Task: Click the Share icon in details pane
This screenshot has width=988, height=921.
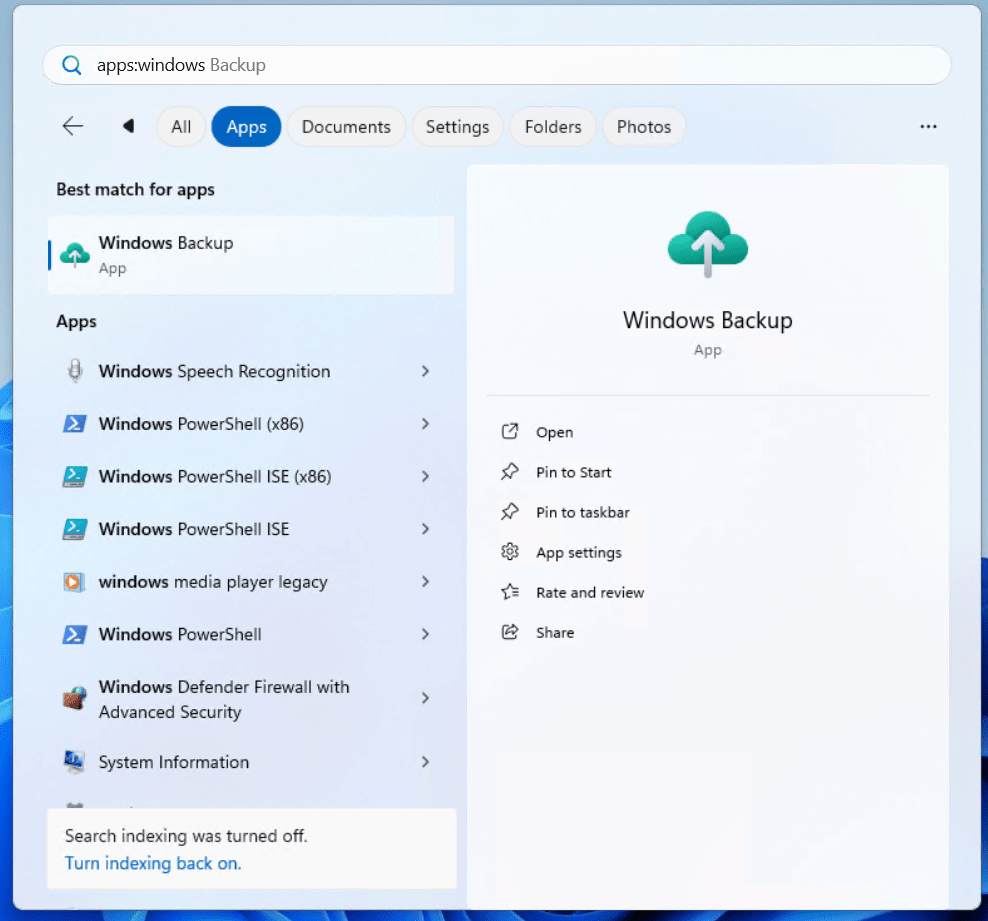Action: point(510,632)
